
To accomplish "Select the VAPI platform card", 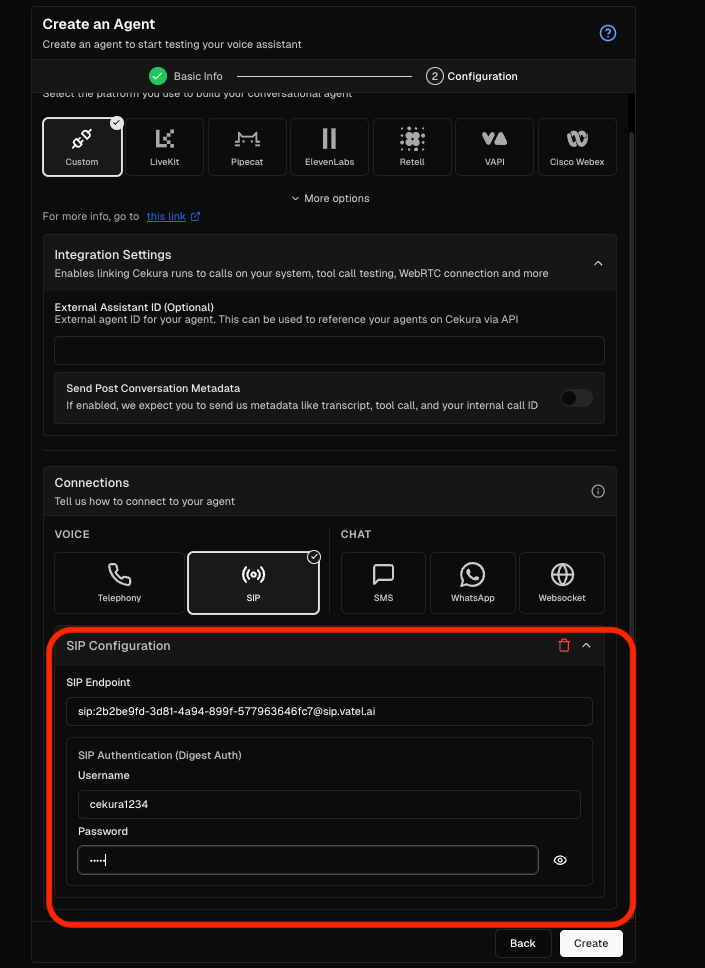I will pos(494,147).
